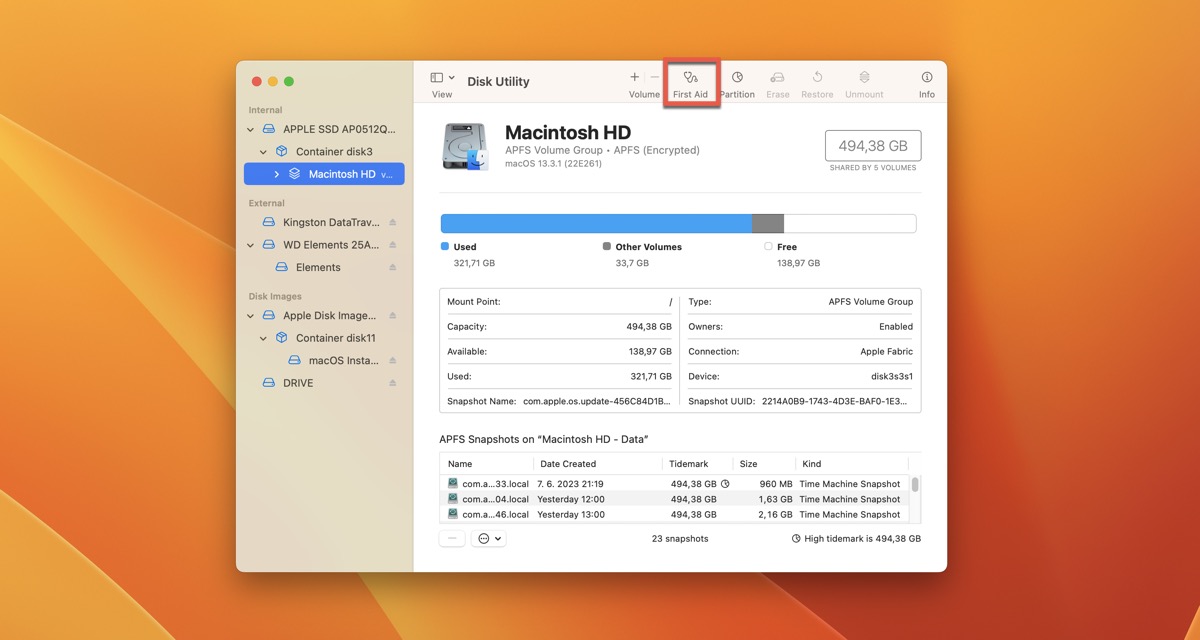Collapse the Container disk3 tree item

point(263,150)
